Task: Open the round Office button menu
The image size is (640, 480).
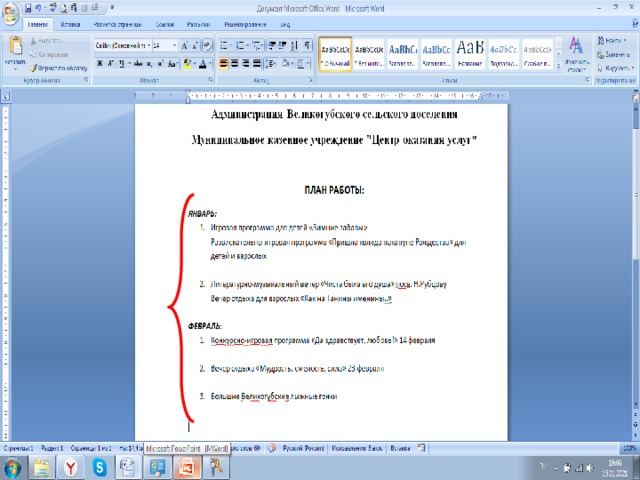Action: (9, 11)
